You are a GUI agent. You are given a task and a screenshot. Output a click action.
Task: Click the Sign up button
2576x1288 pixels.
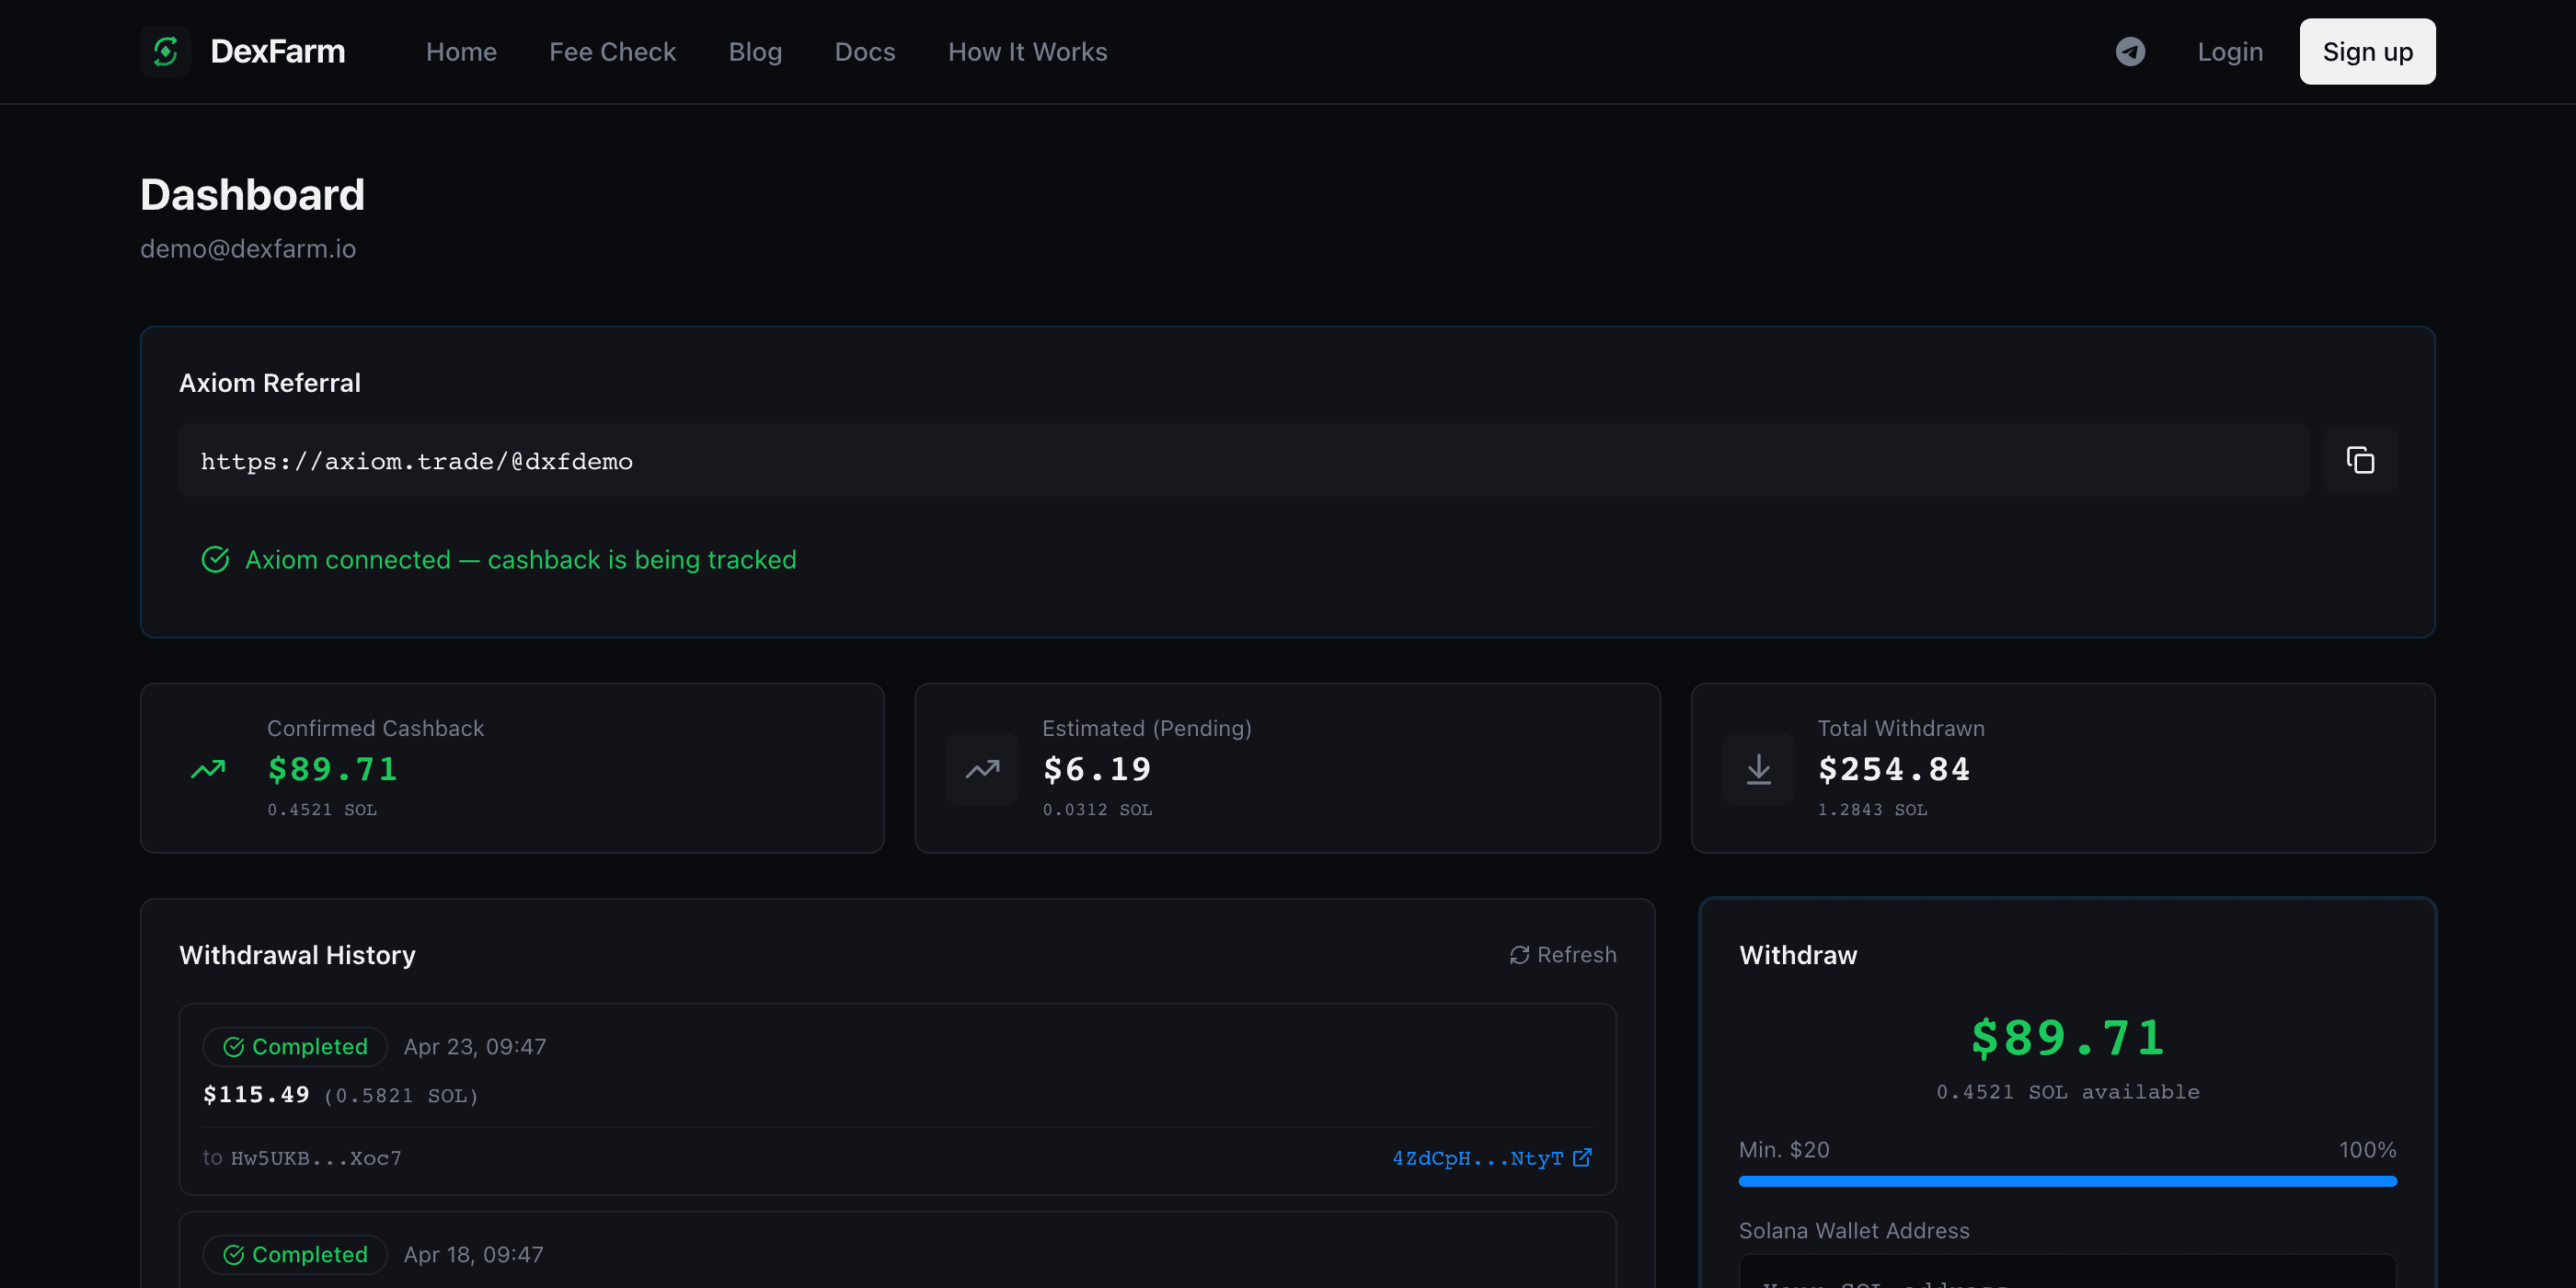(x=2367, y=52)
